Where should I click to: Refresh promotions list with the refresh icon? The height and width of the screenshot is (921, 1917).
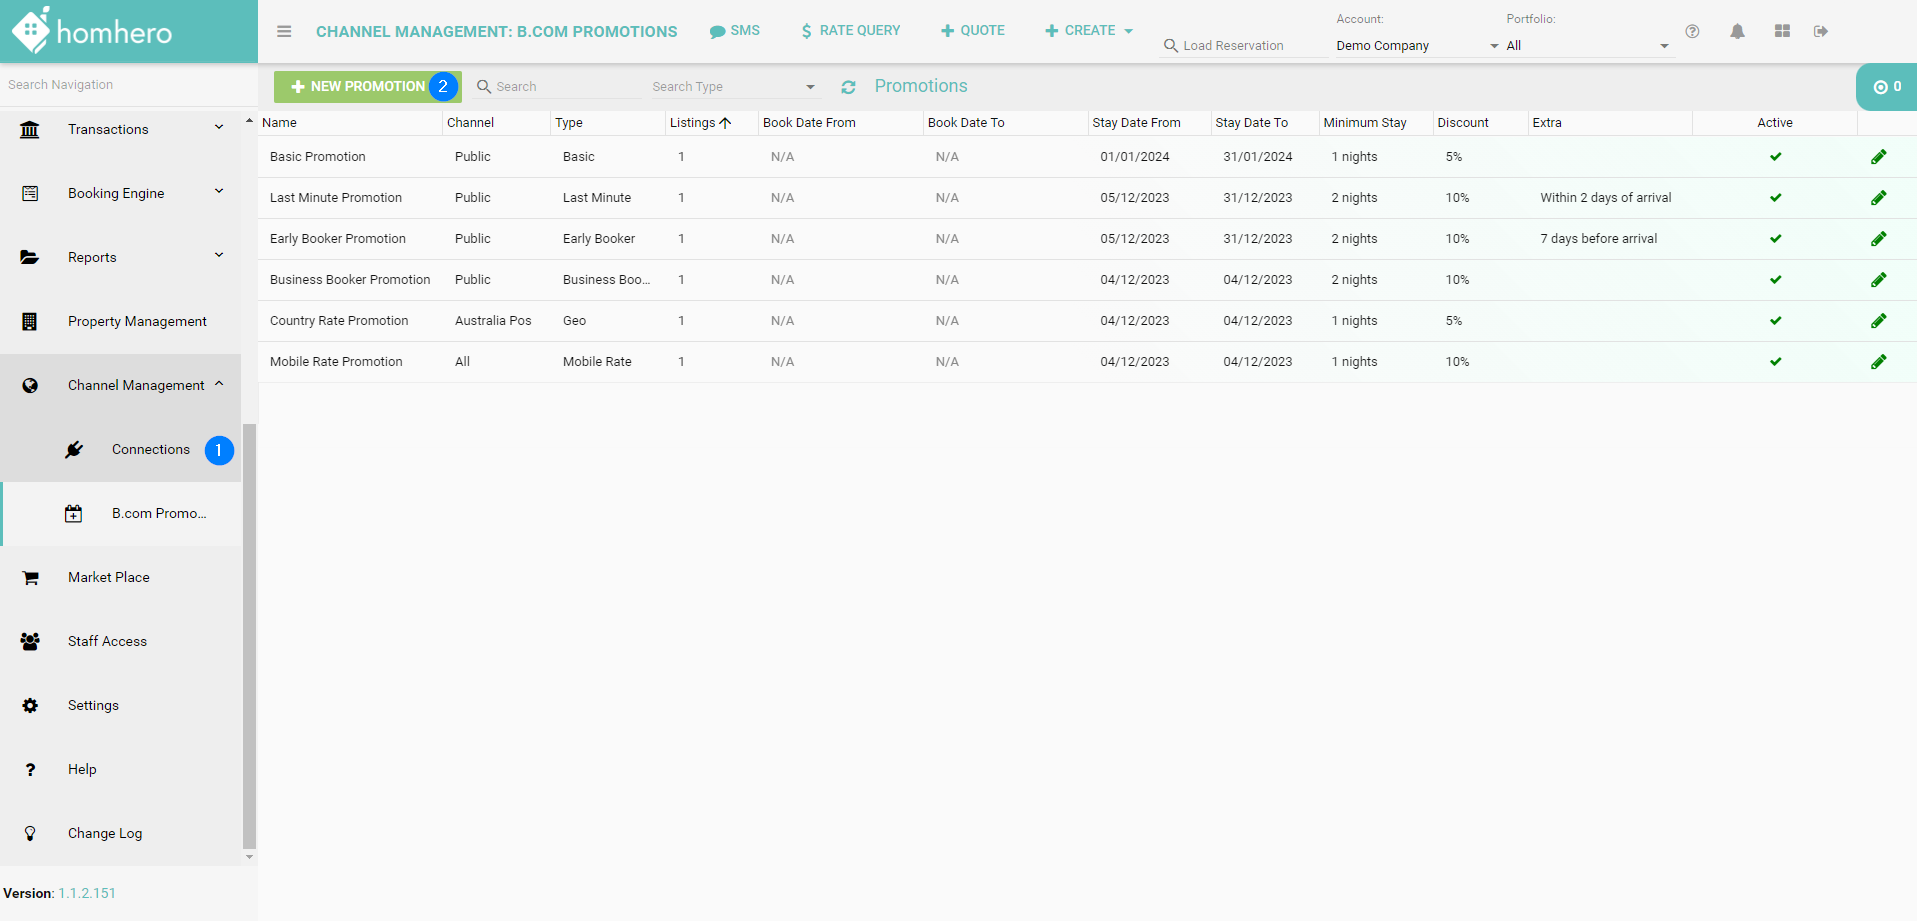(x=848, y=87)
